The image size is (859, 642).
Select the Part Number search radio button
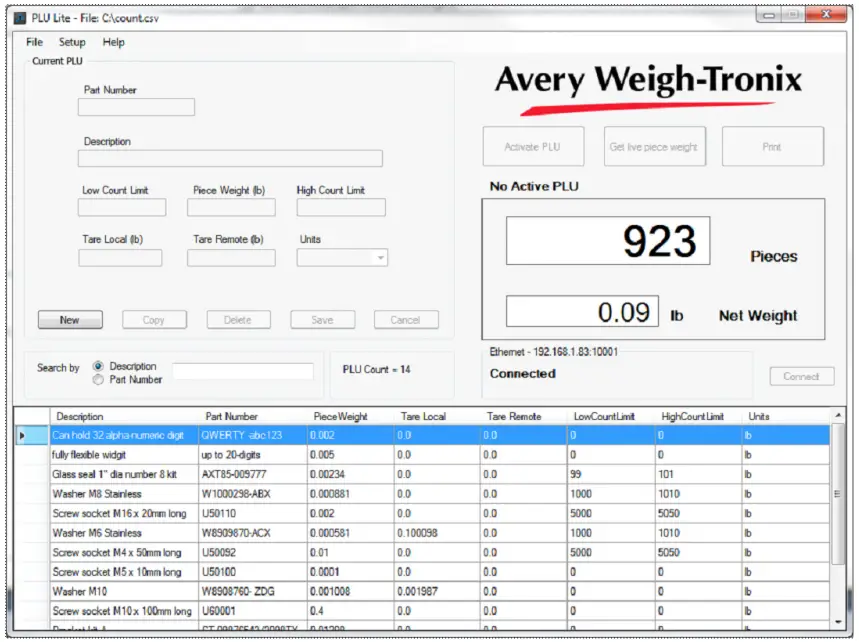tap(96, 377)
